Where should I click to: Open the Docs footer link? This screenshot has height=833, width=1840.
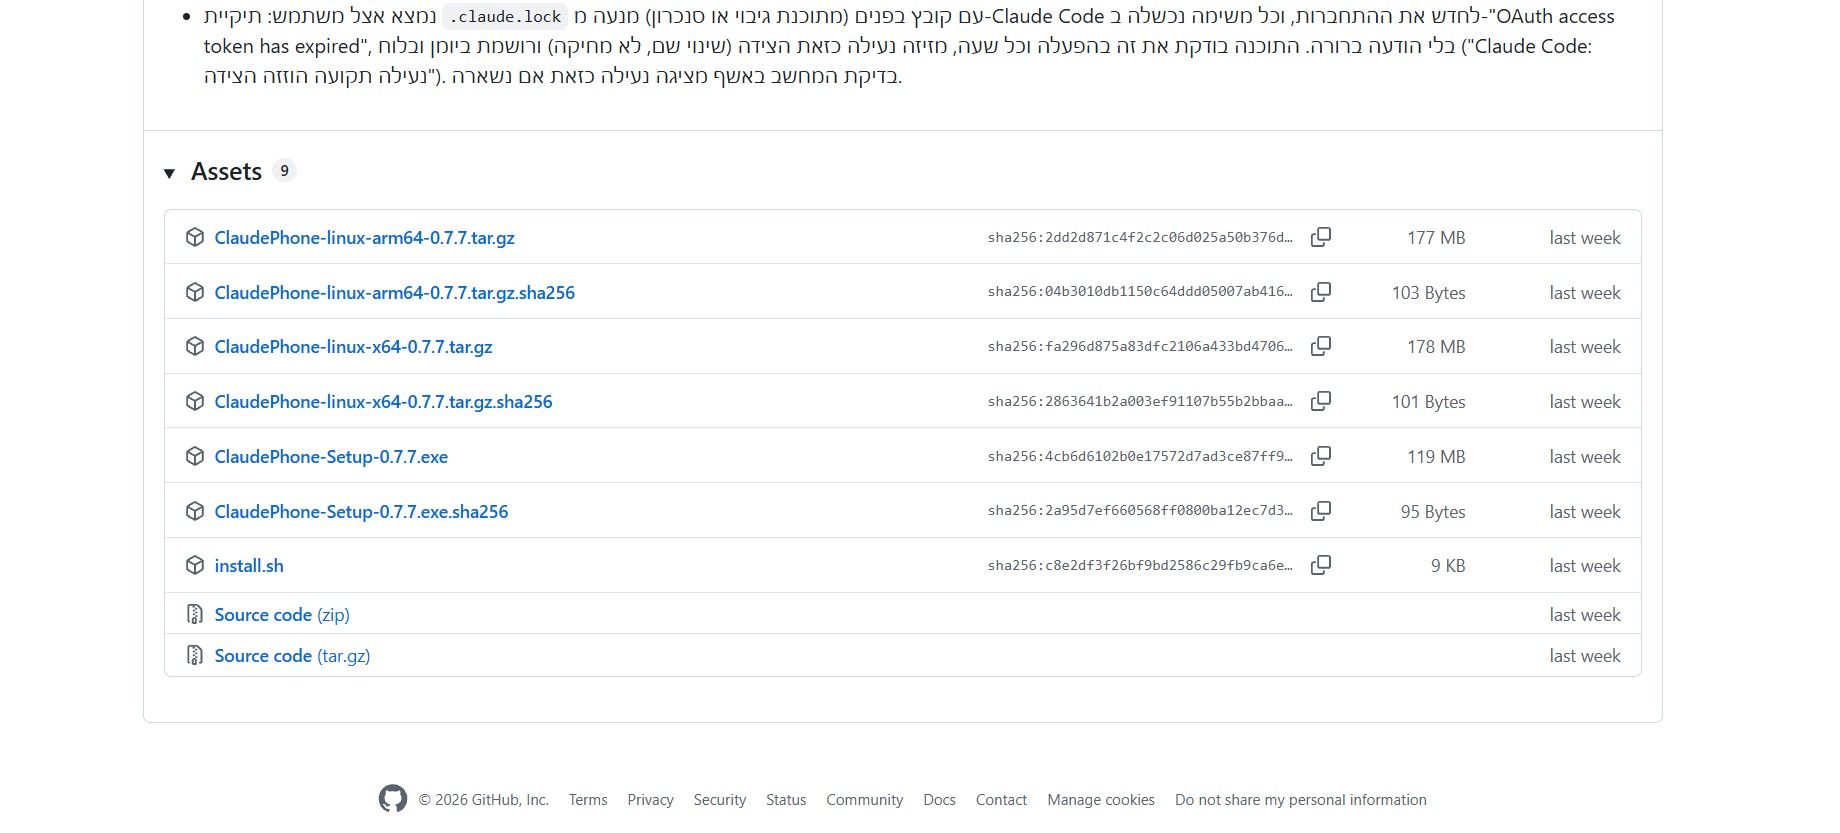click(939, 800)
